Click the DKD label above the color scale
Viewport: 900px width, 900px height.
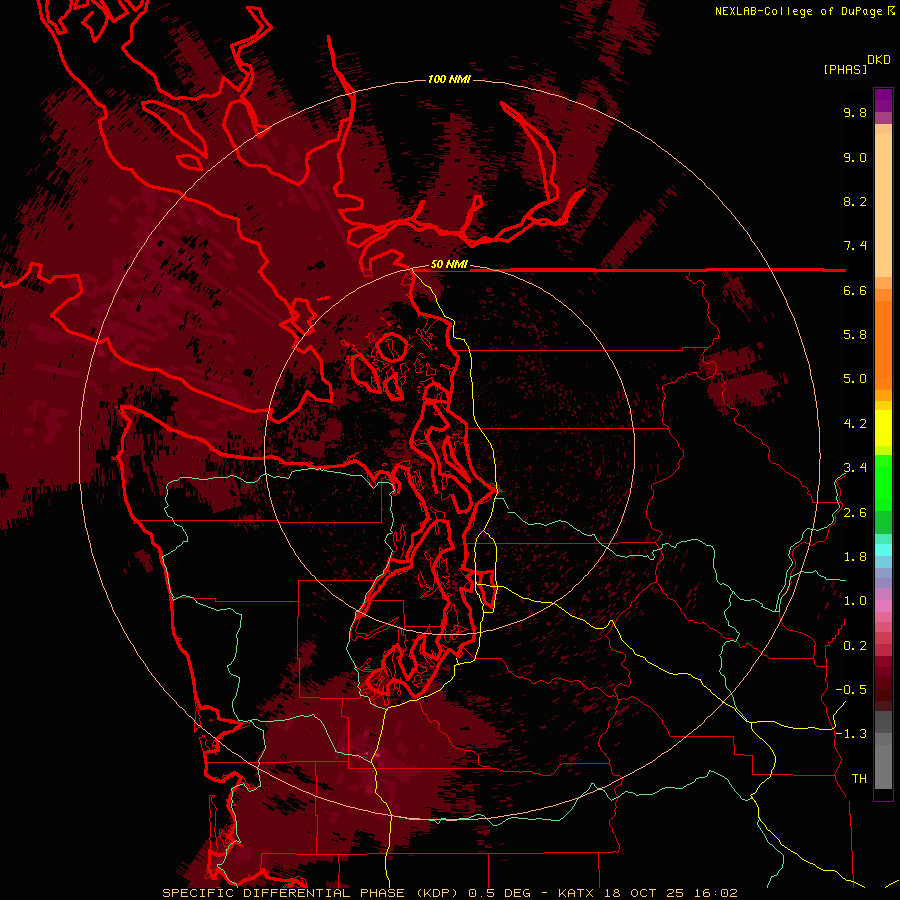(879, 60)
